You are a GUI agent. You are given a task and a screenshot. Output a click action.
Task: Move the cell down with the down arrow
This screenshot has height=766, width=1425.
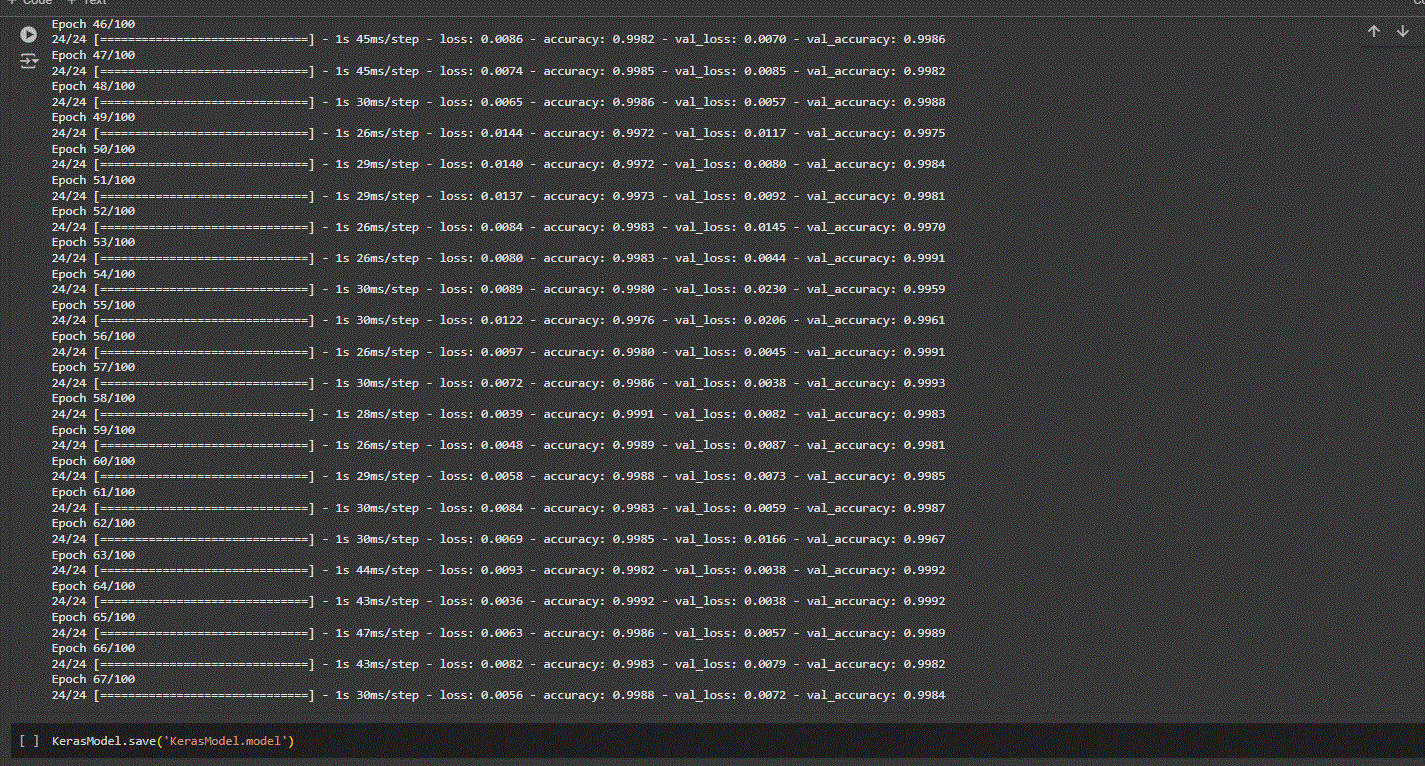pyautogui.click(x=1403, y=32)
